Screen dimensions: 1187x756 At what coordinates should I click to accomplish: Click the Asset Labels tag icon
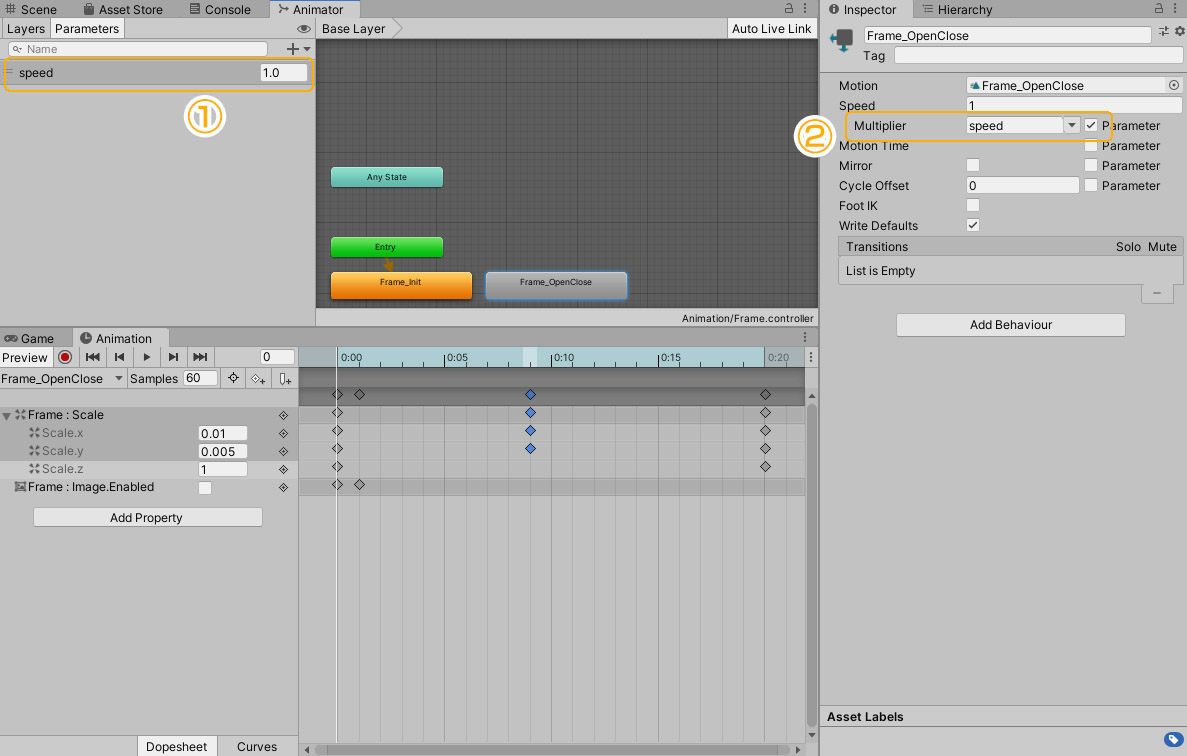(x=1173, y=739)
